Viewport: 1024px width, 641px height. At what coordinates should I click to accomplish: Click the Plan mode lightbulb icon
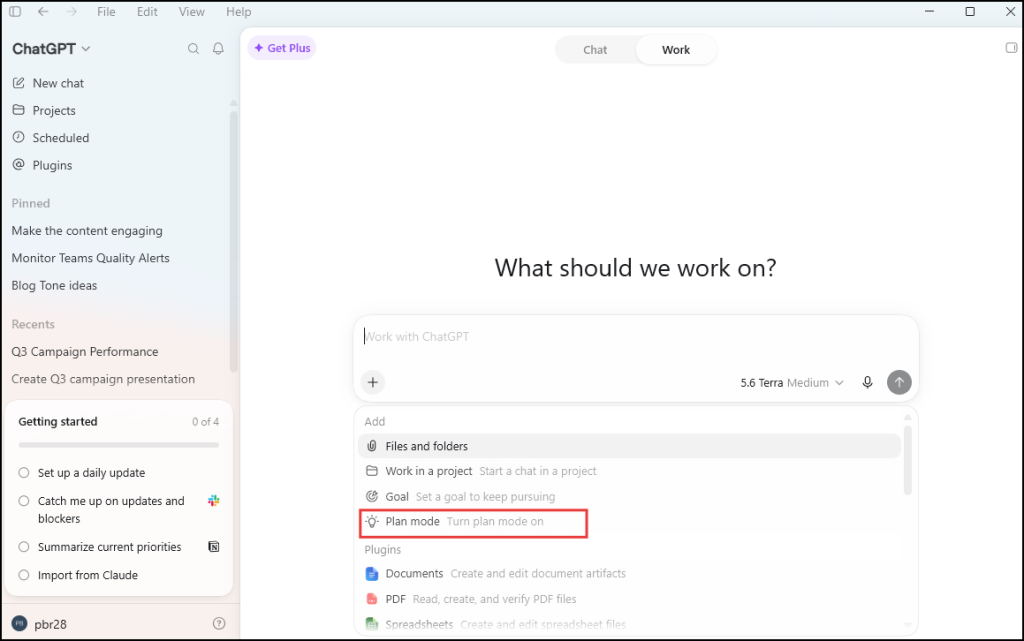[x=372, y=522]
